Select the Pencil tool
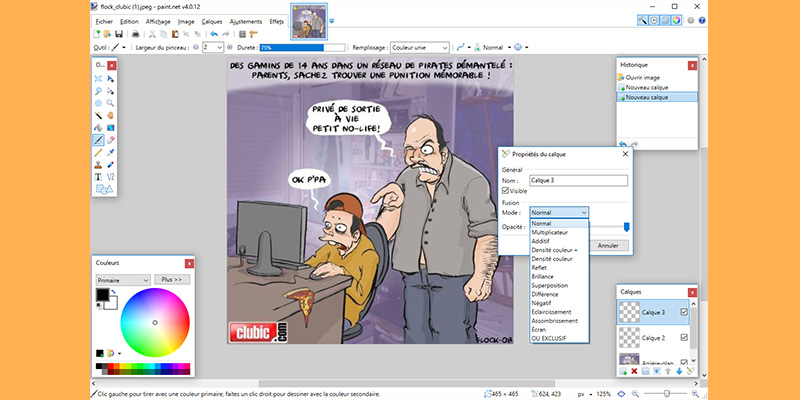This screenshot has width=800, height=400. click(x=98, y=152)
